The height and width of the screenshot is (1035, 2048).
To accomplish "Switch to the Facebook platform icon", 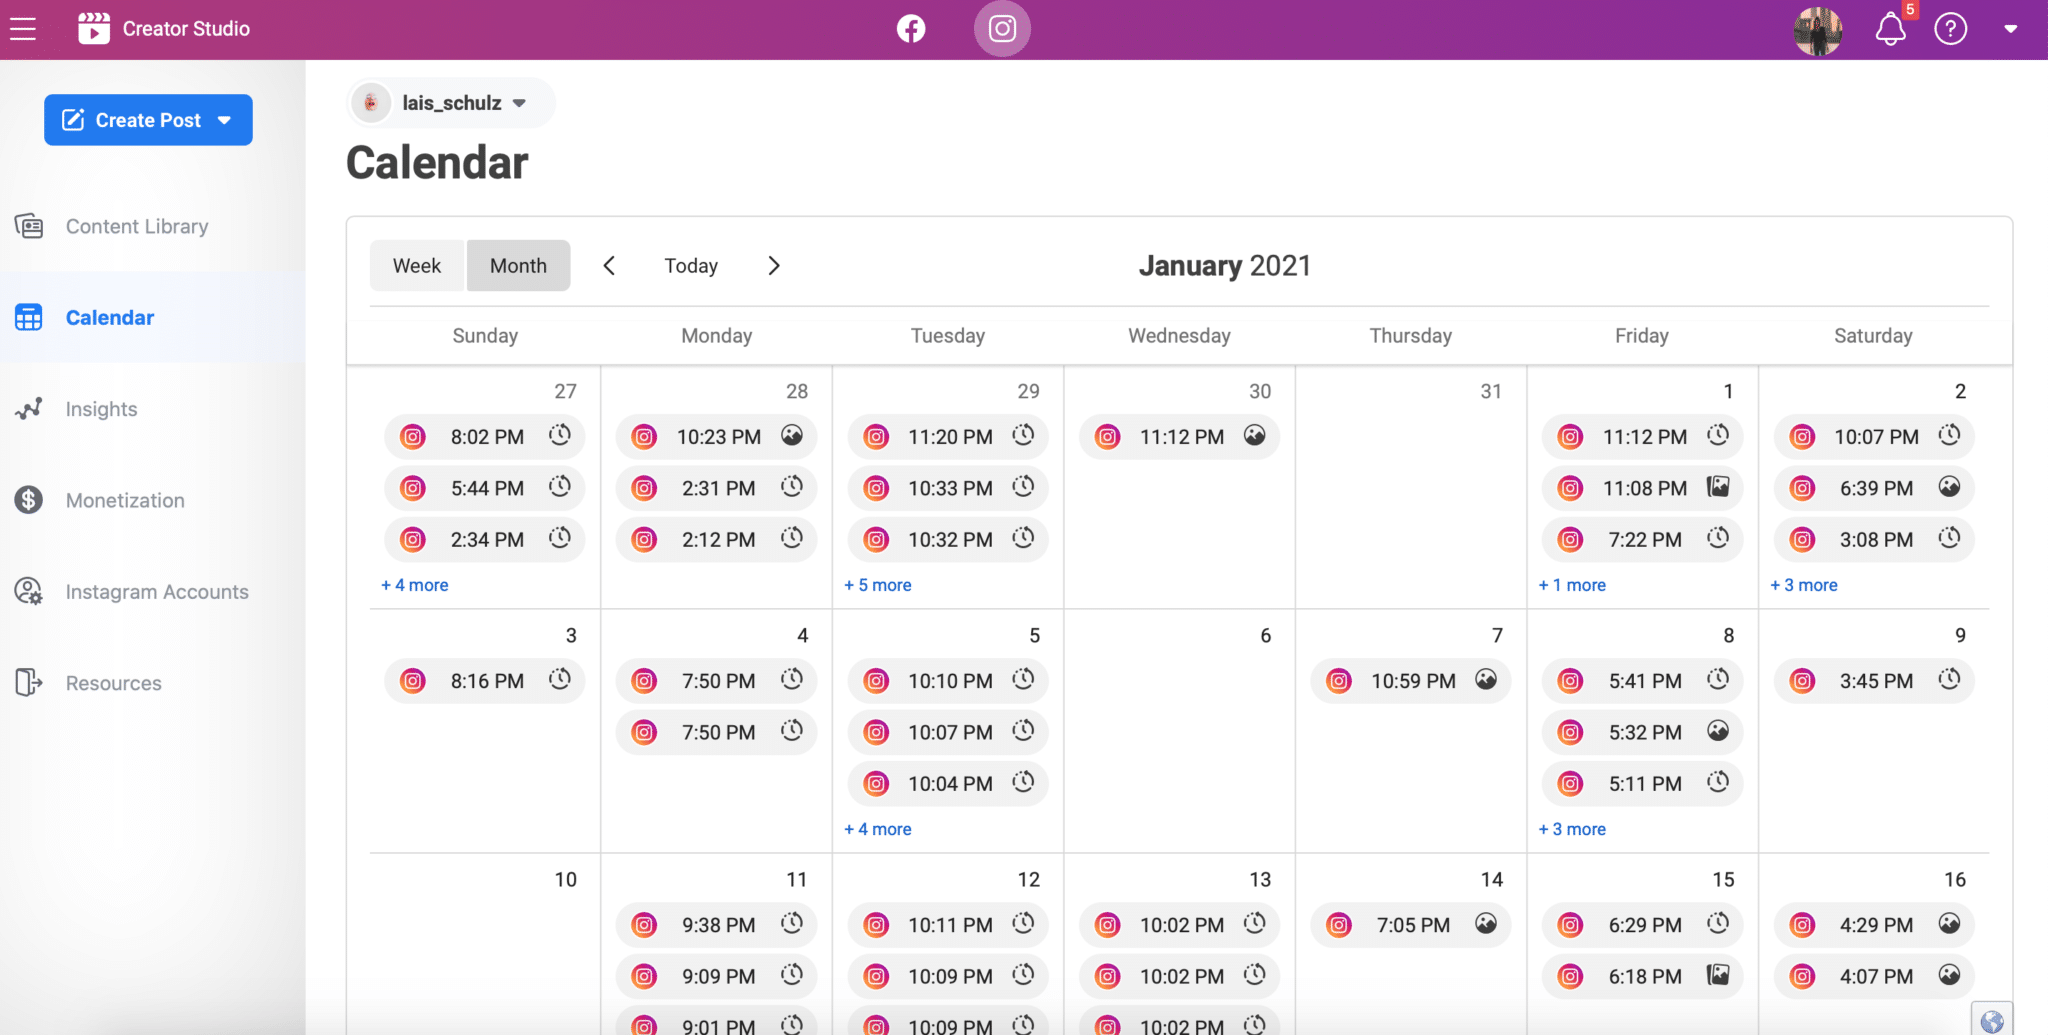I will [910, 29].
